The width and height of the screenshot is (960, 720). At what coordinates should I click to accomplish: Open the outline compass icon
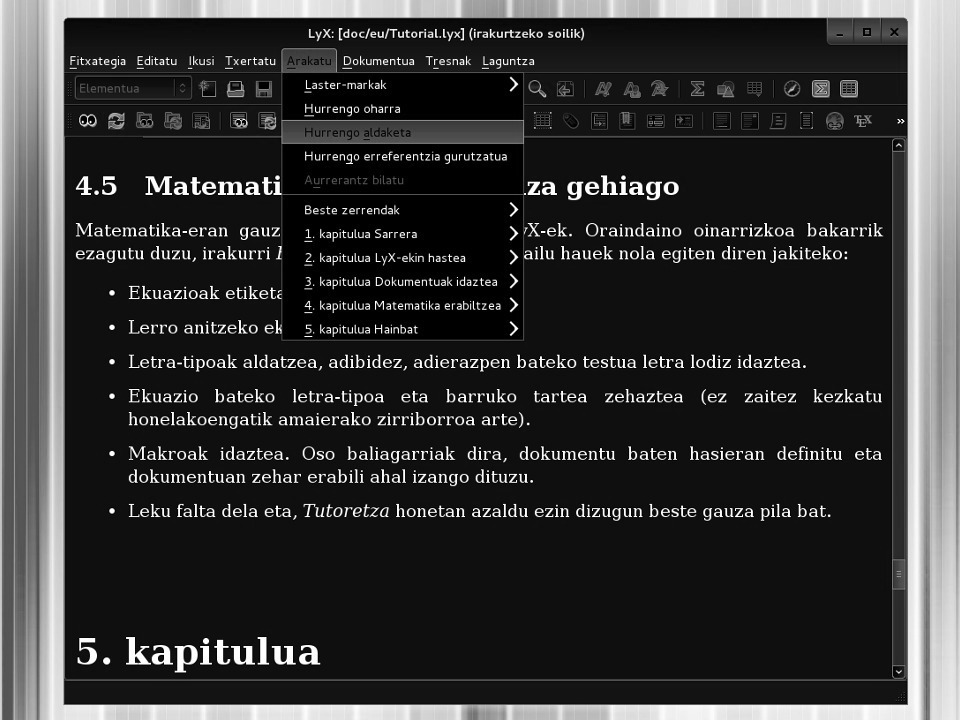click(x=792, y=89)
